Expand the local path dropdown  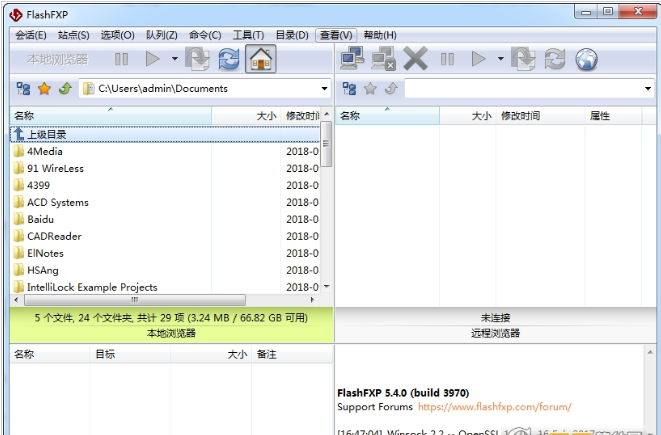[x=324, y=89]
